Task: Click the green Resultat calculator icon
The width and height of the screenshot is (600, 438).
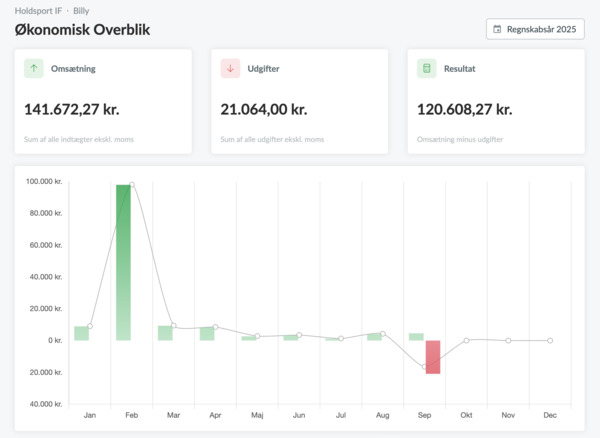Action: coord(427,69)
